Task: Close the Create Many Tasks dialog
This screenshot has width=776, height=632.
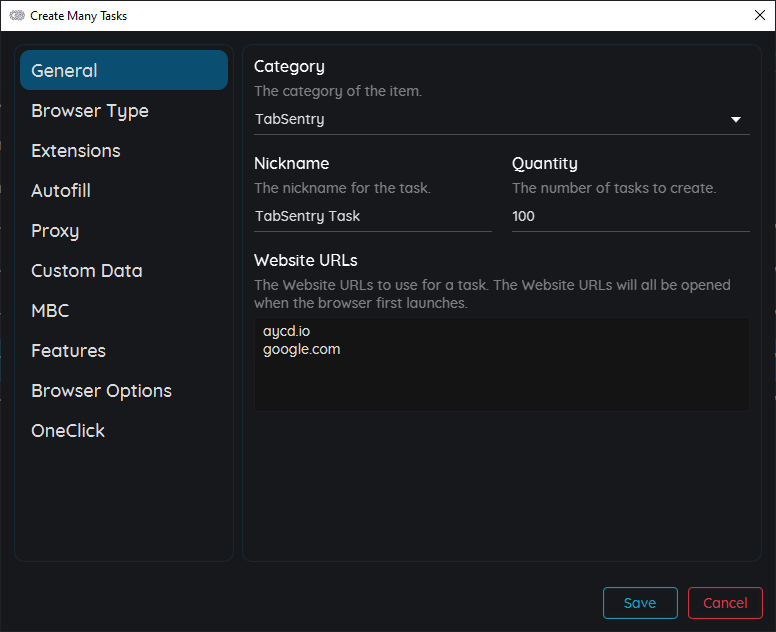Action: [760, 15]
